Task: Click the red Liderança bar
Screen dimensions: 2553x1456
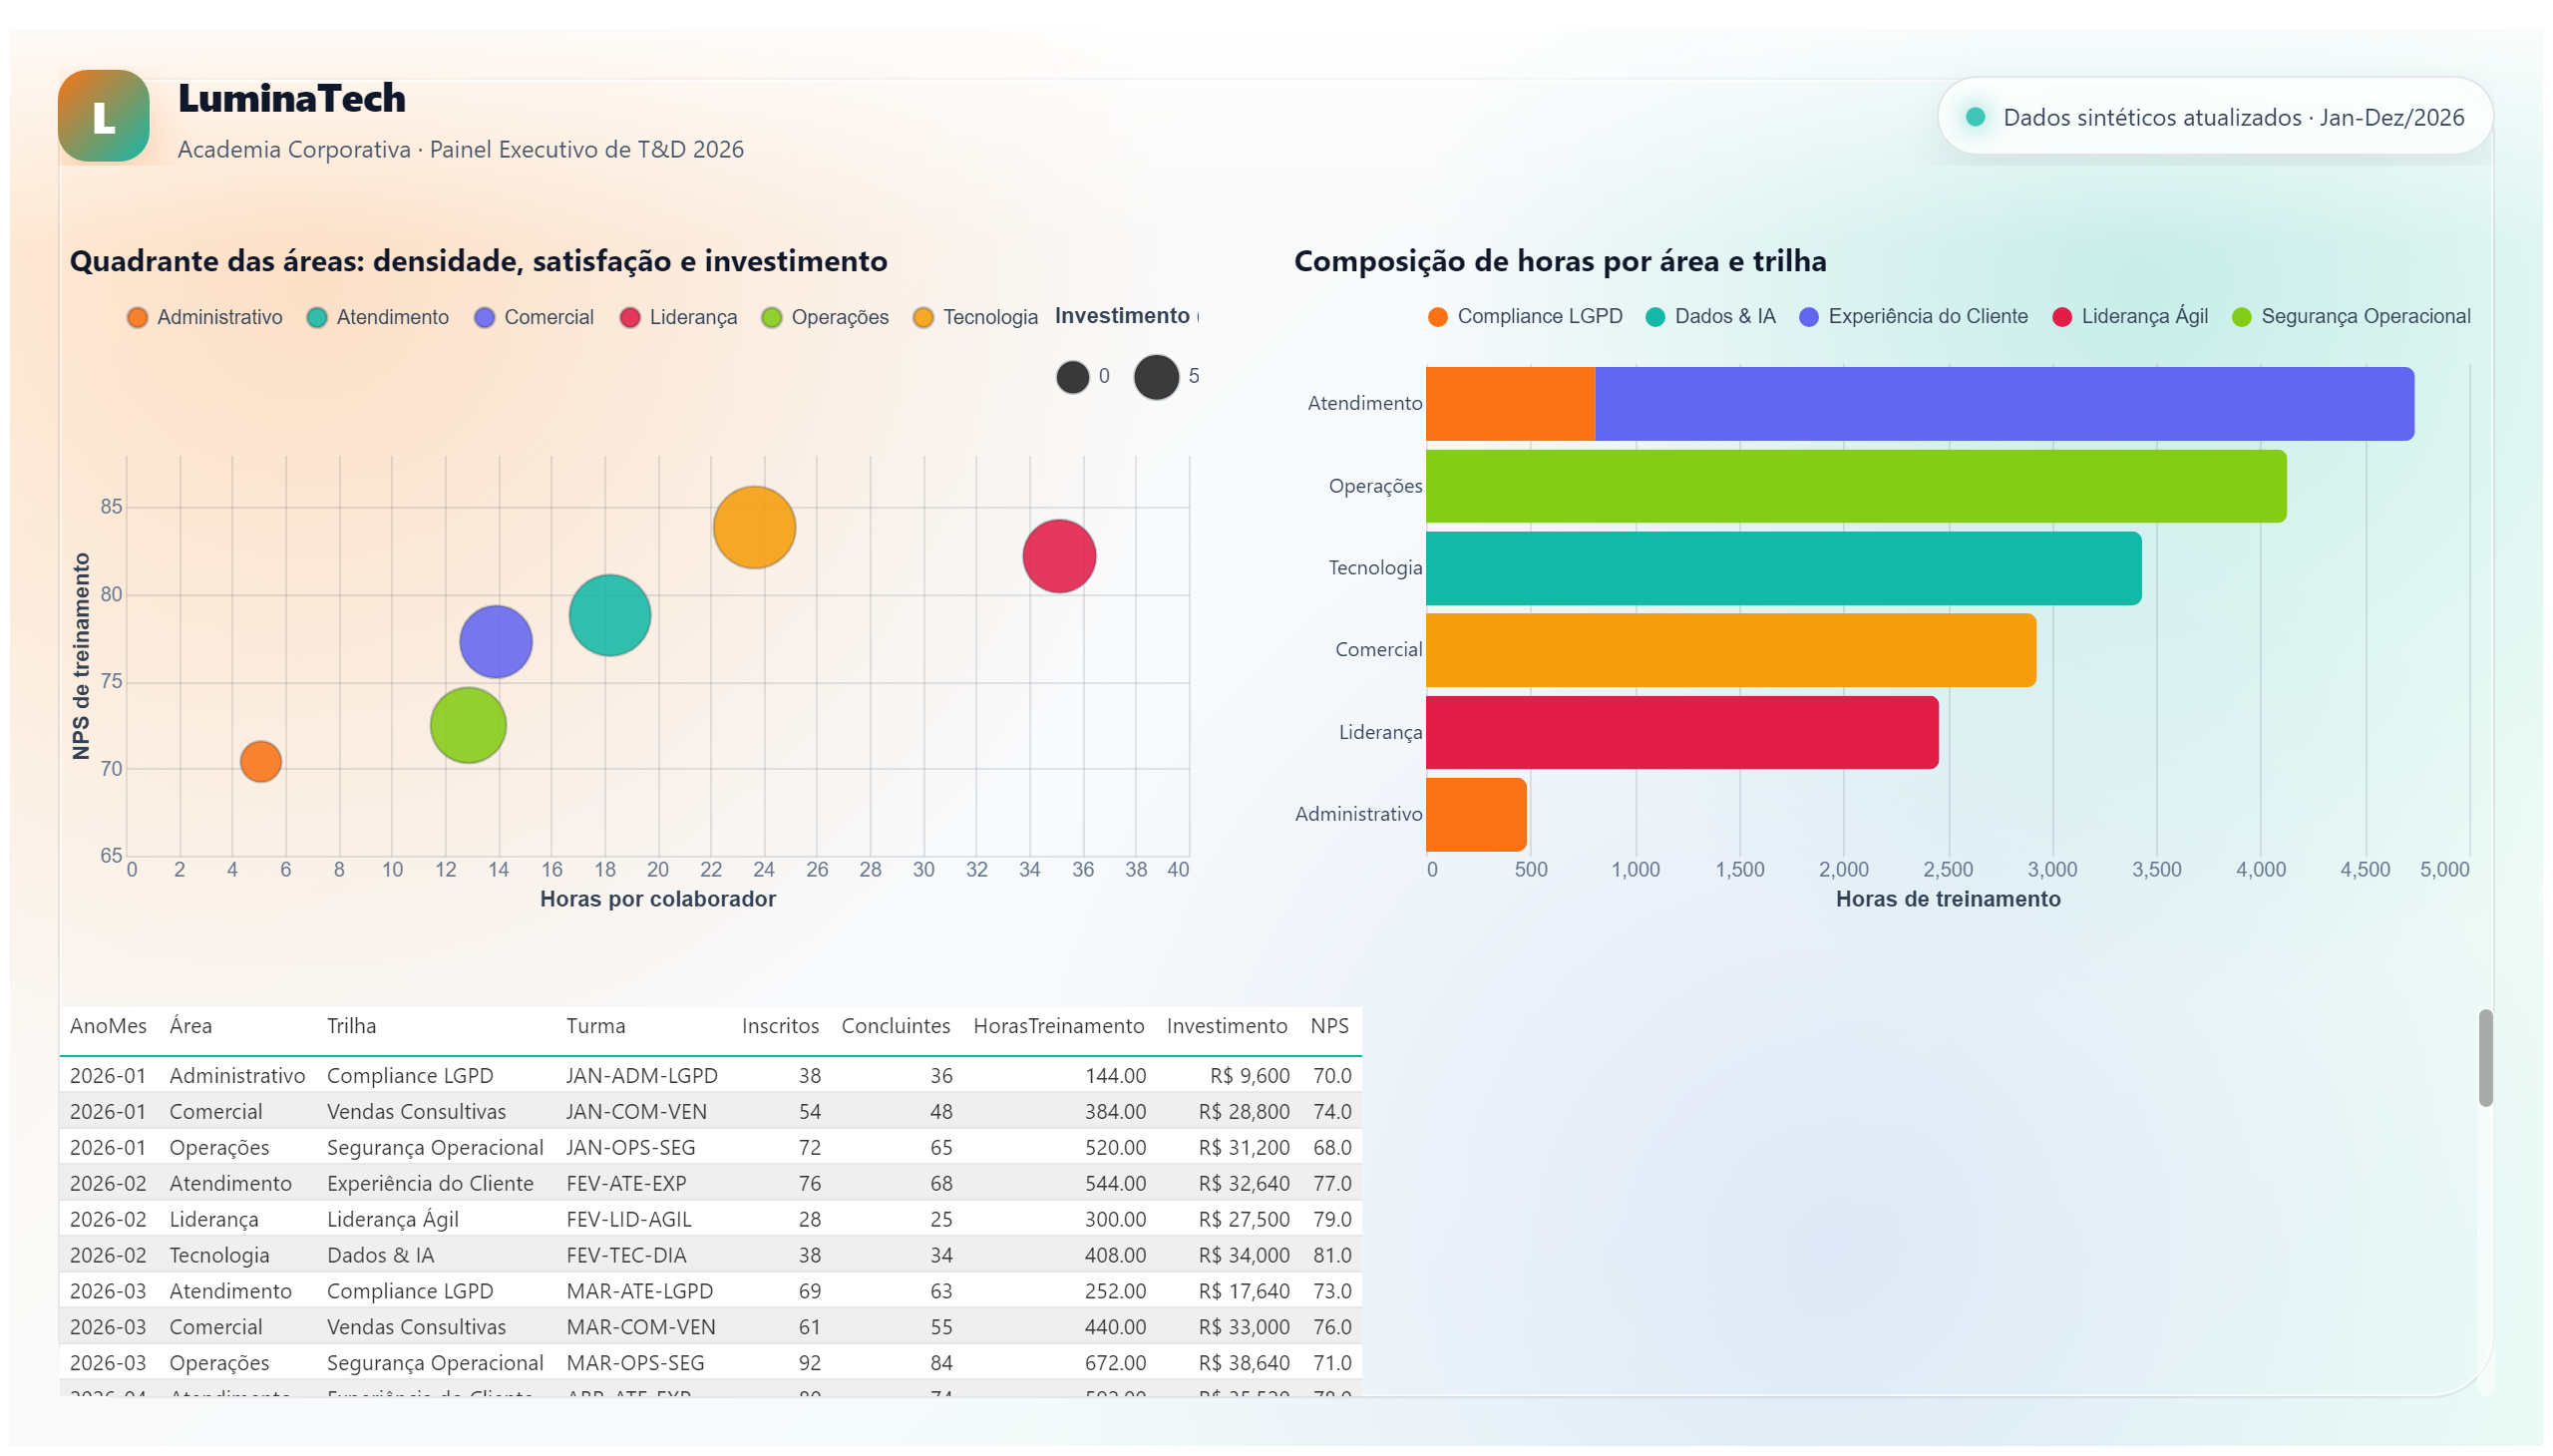Action: pyautogui.click(x=1682, y=733)
